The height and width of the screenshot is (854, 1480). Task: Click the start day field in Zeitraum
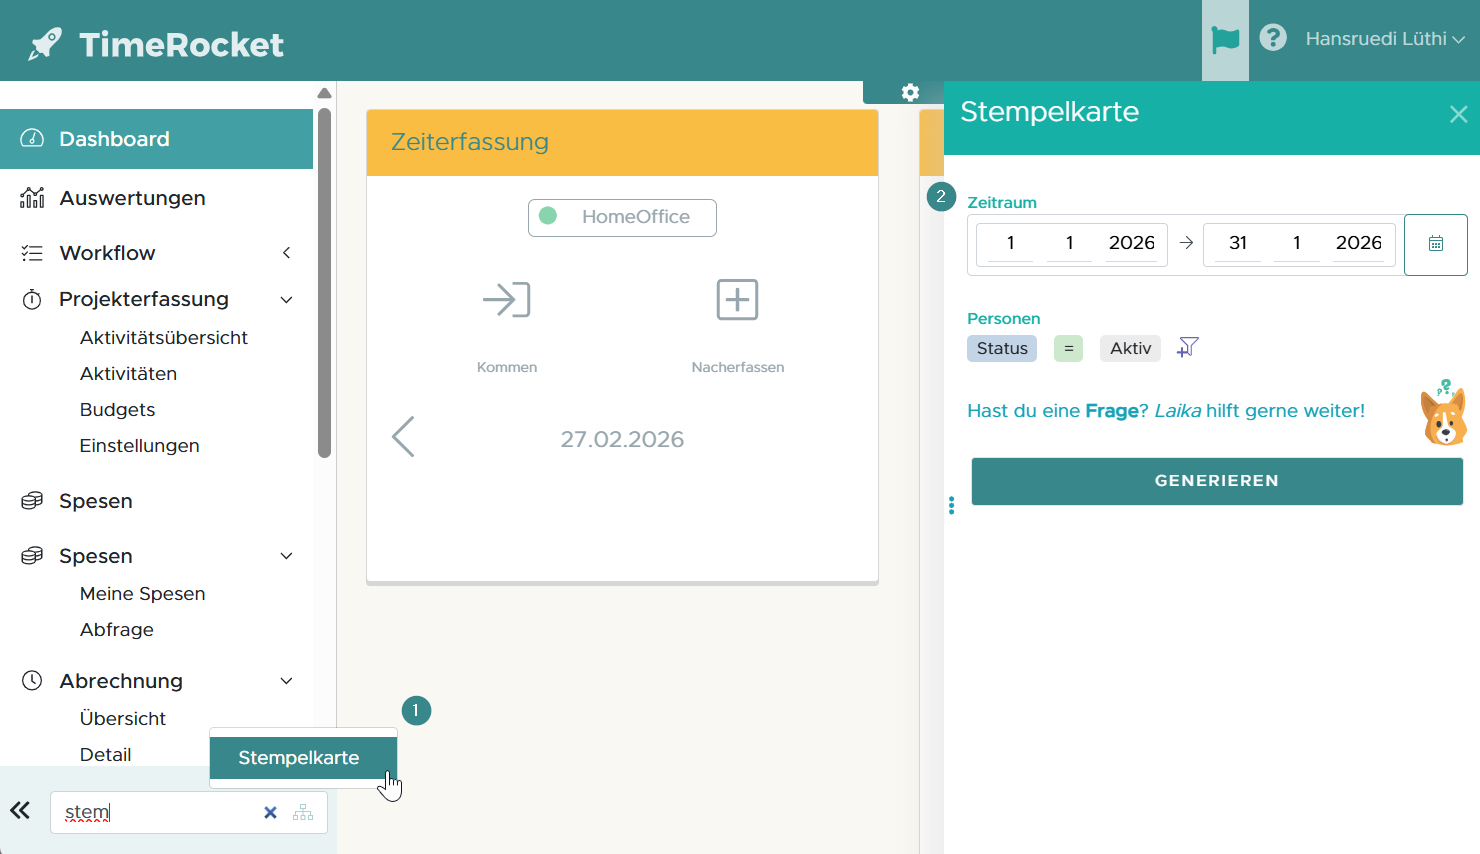[x=1010, y=243]
